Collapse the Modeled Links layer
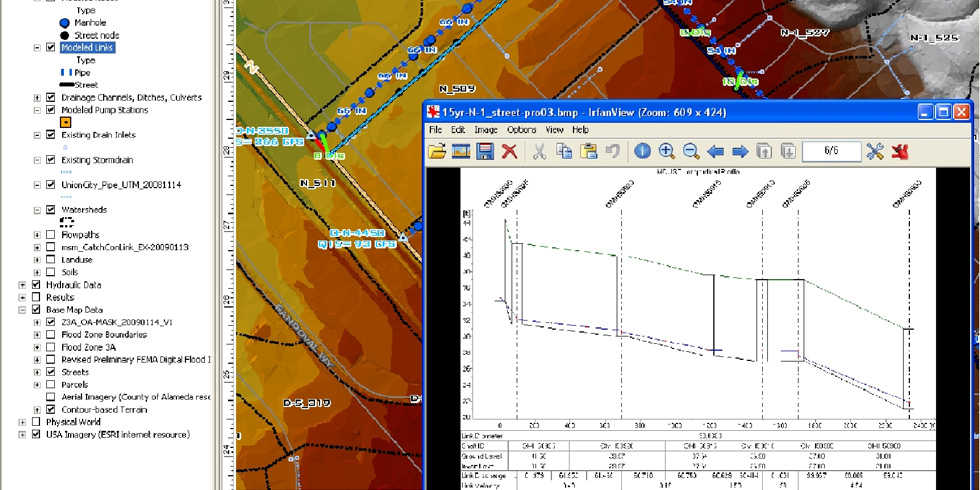This screenshot has width=980, height=490. click(x=37, y=48)
